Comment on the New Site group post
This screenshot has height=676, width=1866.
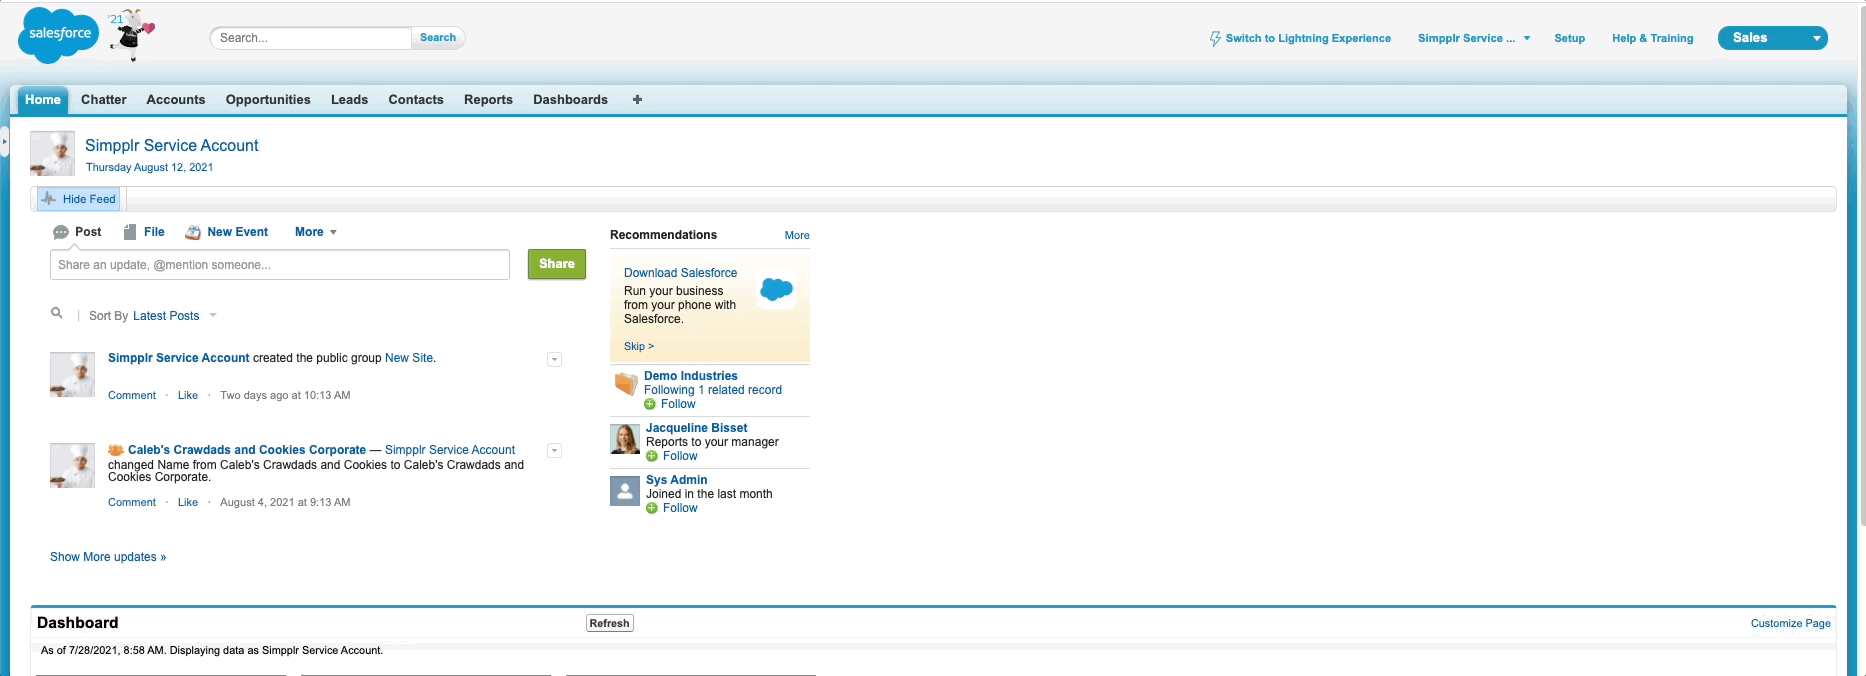[132, 396]
